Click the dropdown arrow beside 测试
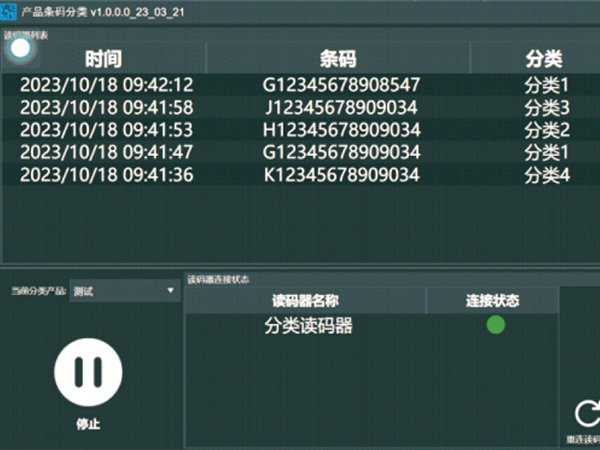600x450 pixels. [x=171, y=291]
